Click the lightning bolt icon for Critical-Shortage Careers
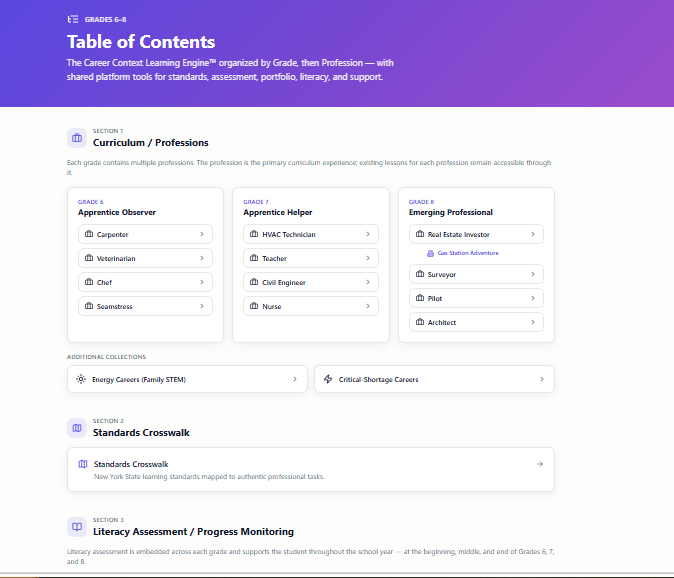Screen dimensions: 674x578 pyautogui.click(x=328, y=379)
